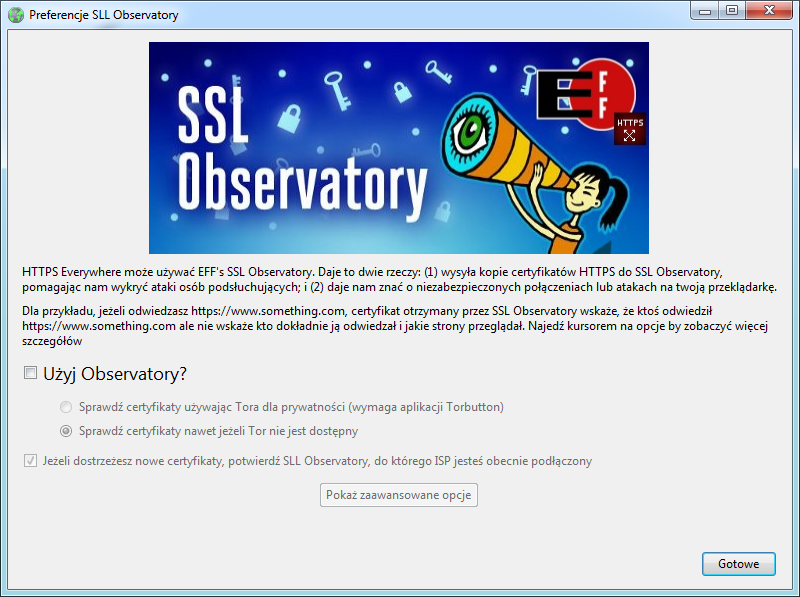Click the globe icon in the title bar
Screen dimensions: 800x597
click(15, 15)
